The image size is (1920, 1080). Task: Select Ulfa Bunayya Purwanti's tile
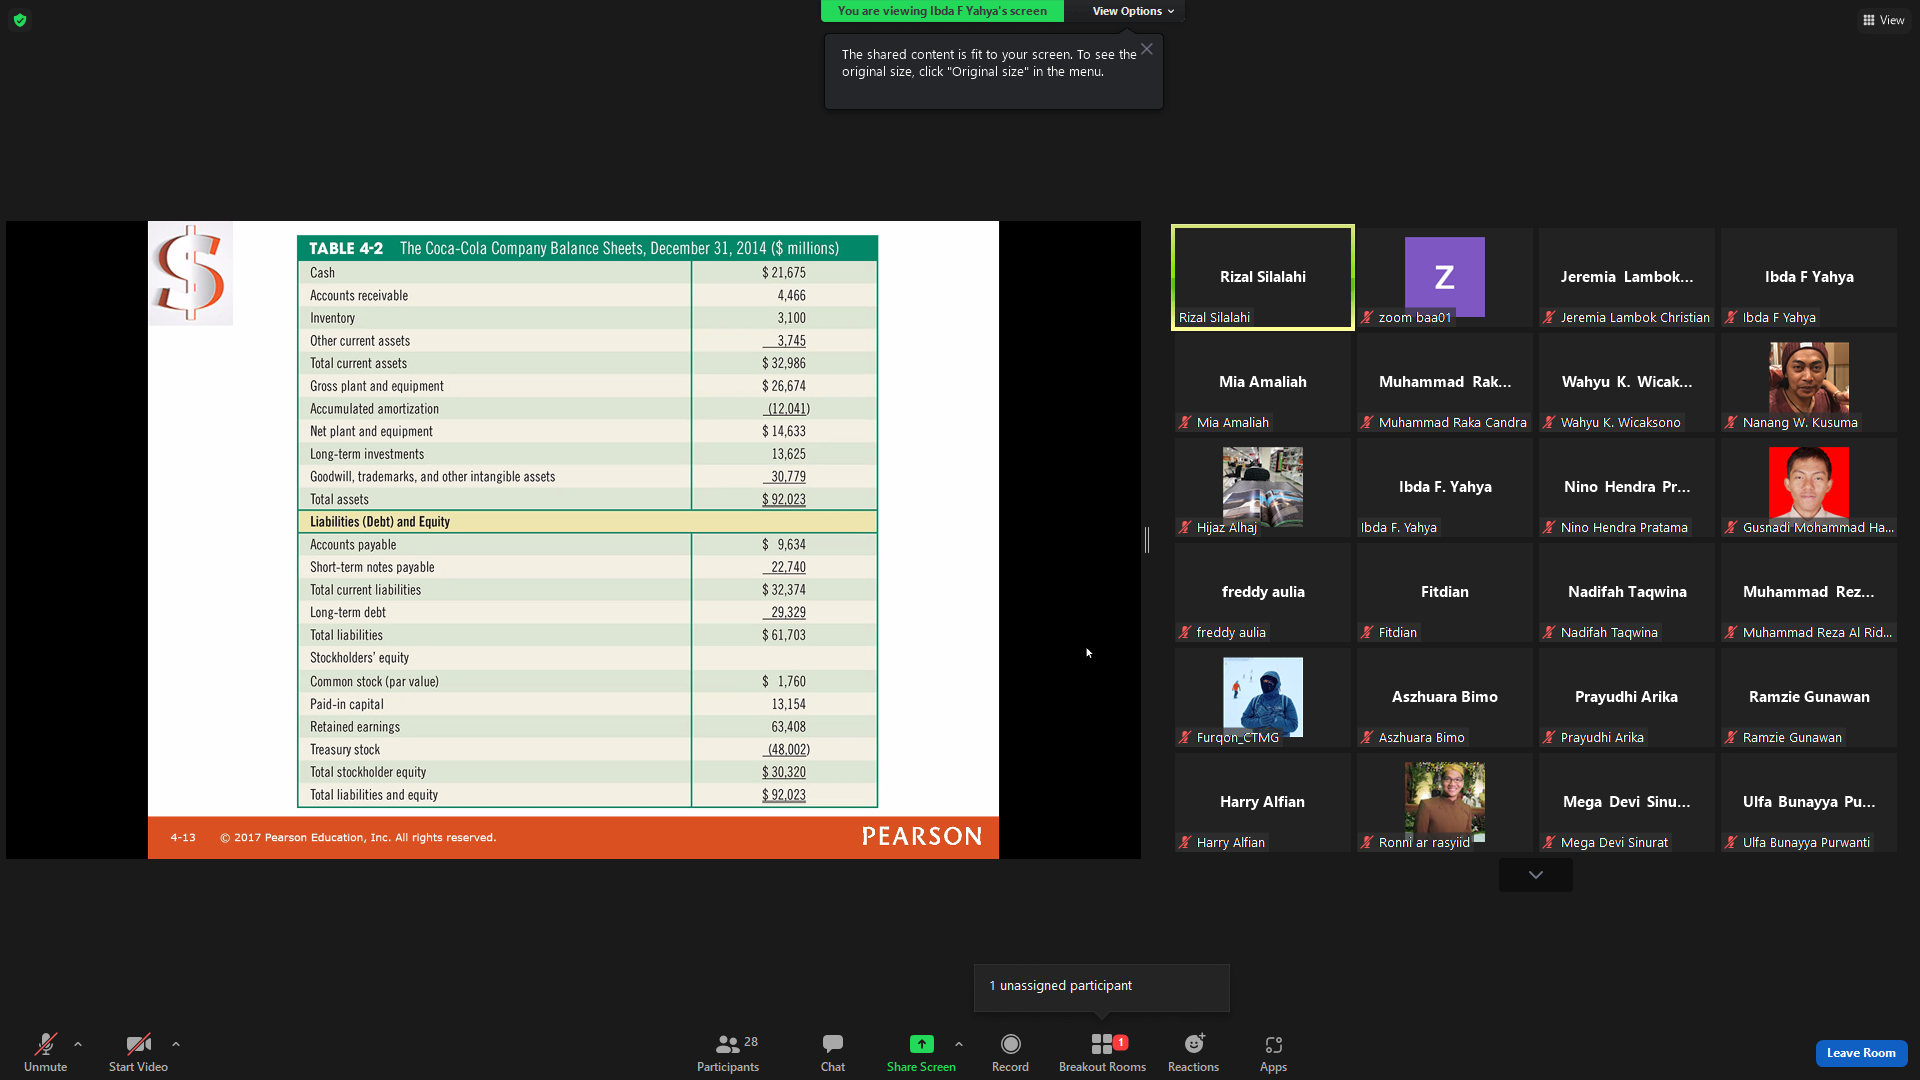click(1809, 802)
